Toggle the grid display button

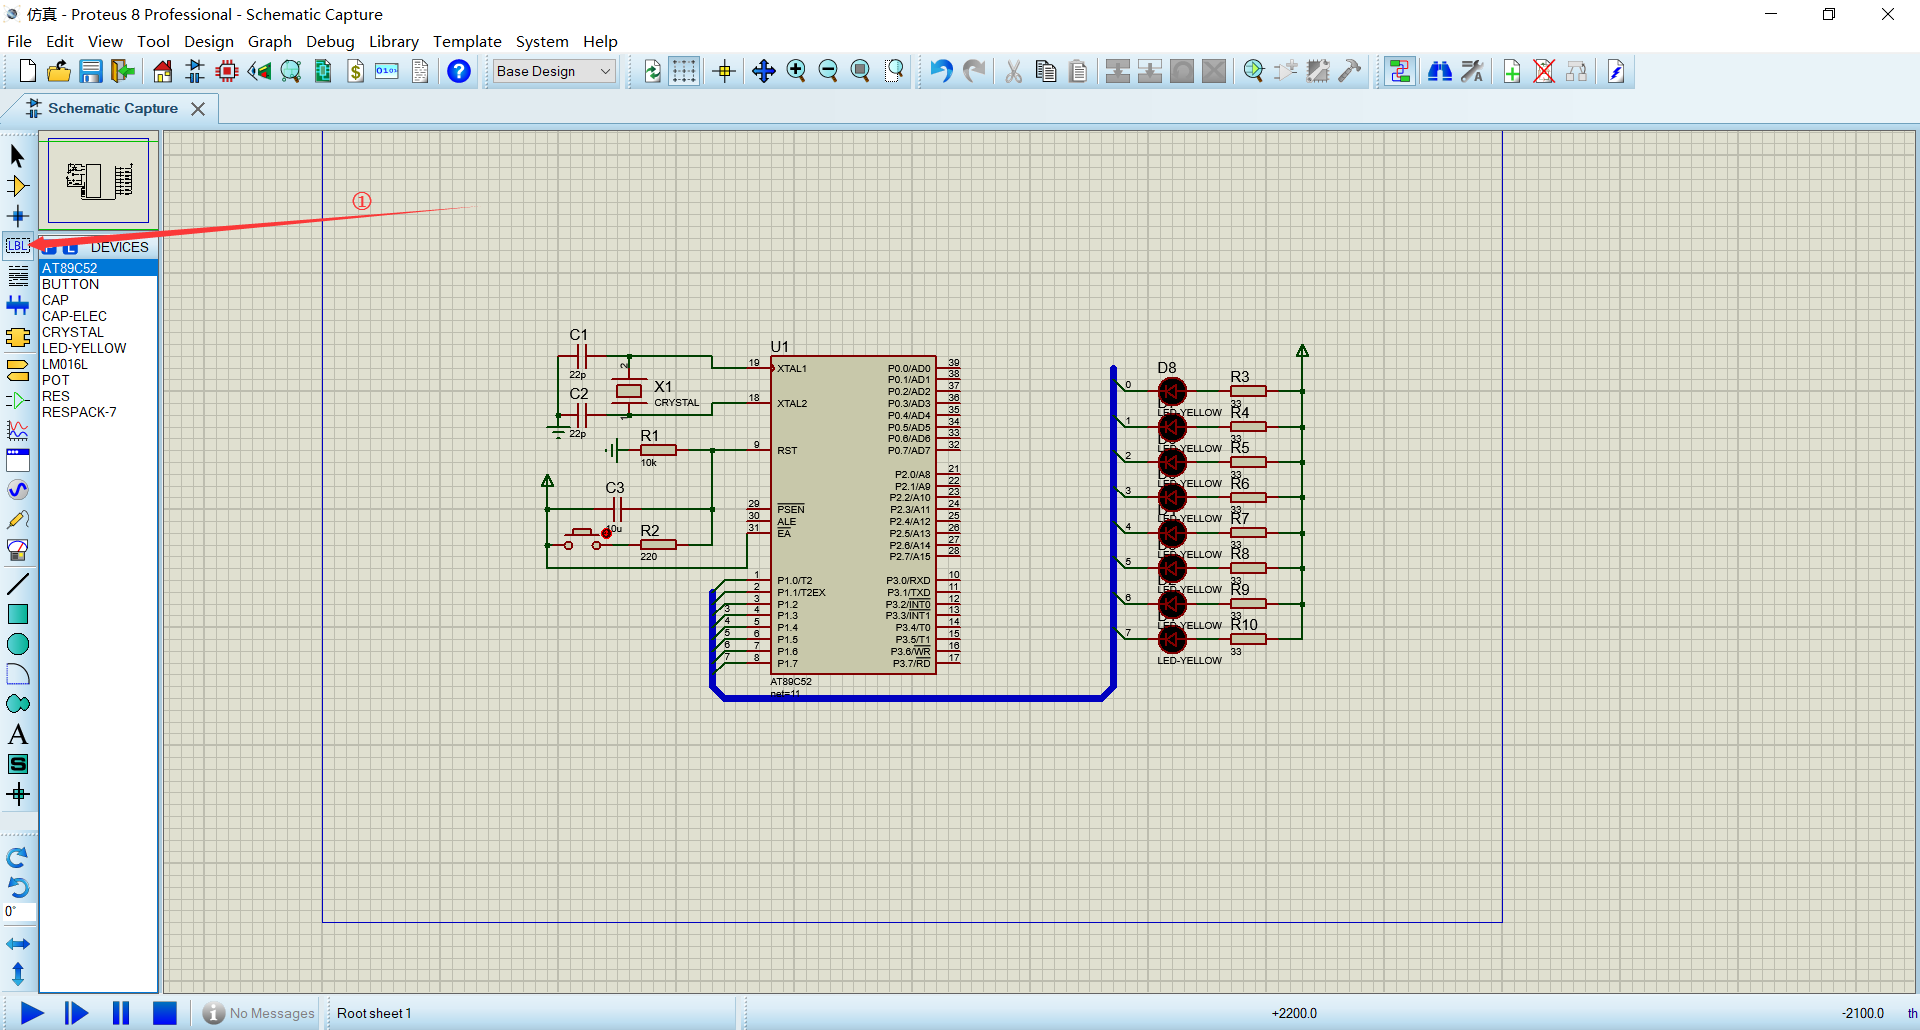point(684,71)
